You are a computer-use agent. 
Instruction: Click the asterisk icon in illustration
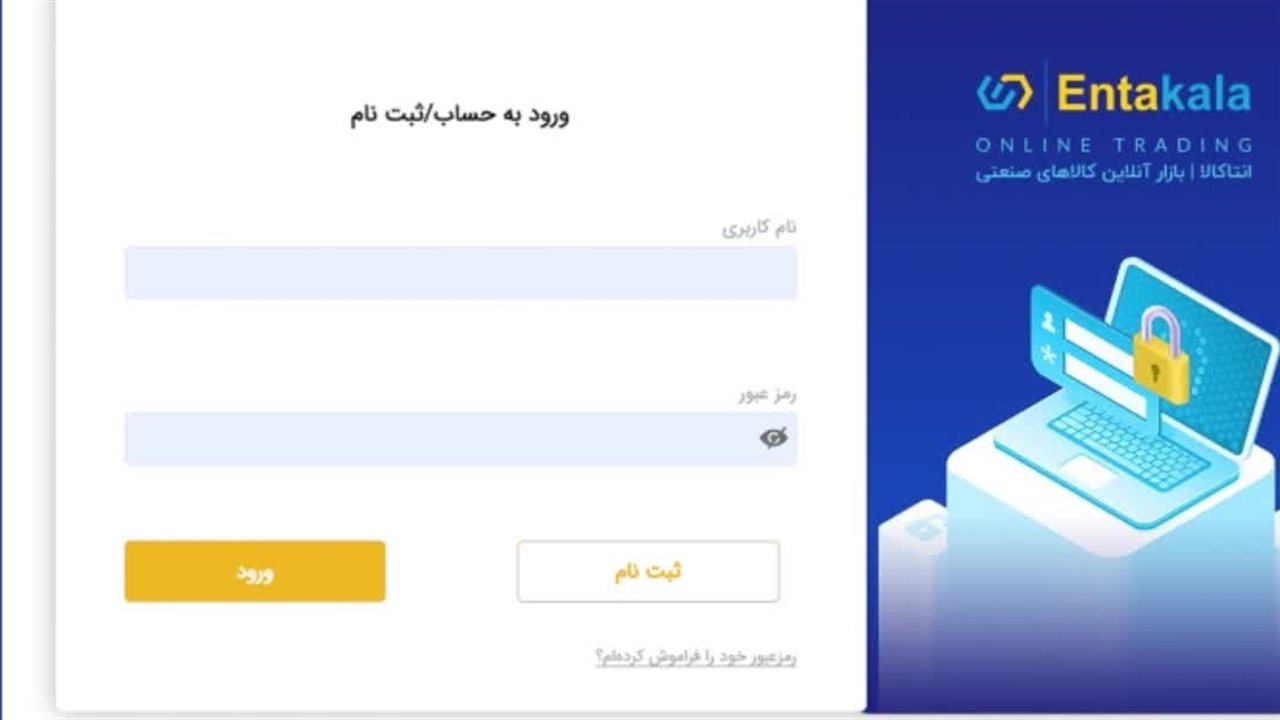(x=1048, y=354)
